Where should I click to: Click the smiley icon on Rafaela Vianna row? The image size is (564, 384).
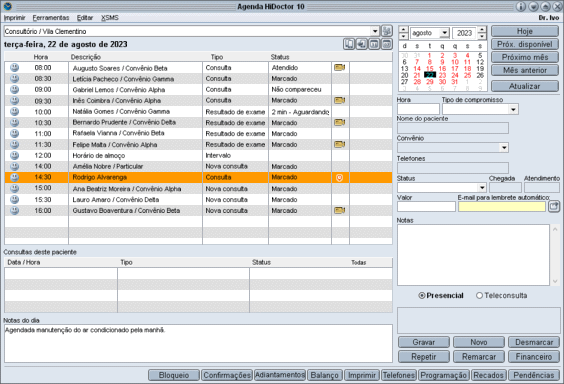pyautogui.click(x=14, y=133)
